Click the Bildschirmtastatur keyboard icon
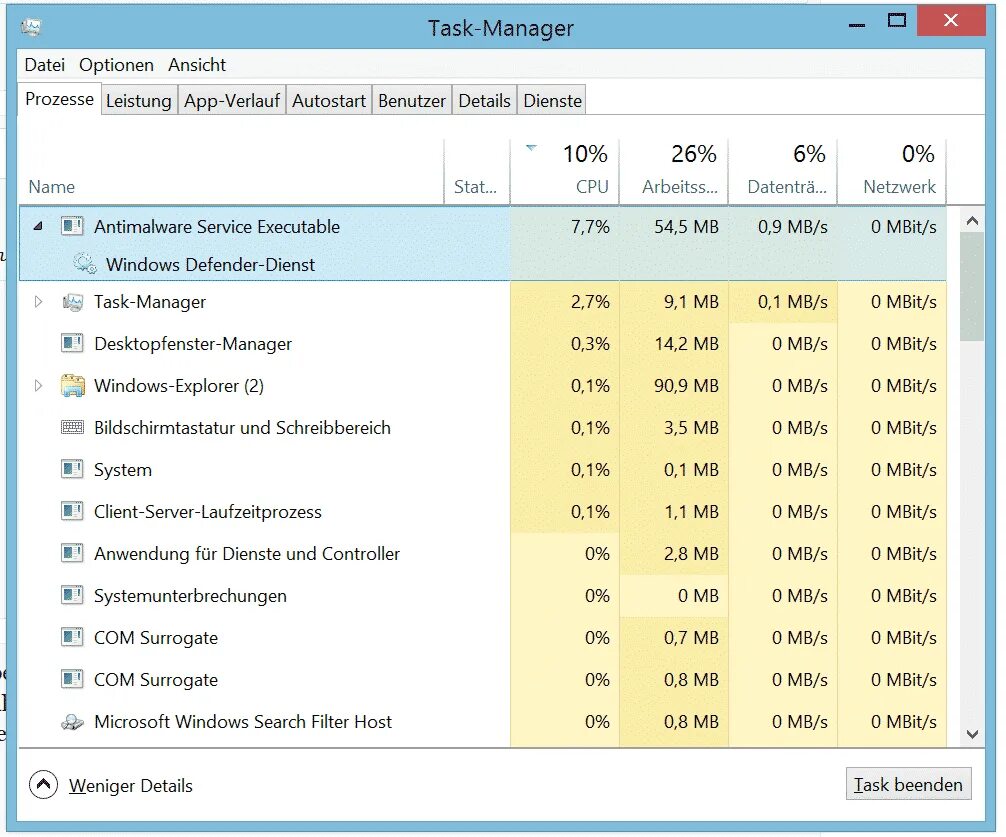 72,427
